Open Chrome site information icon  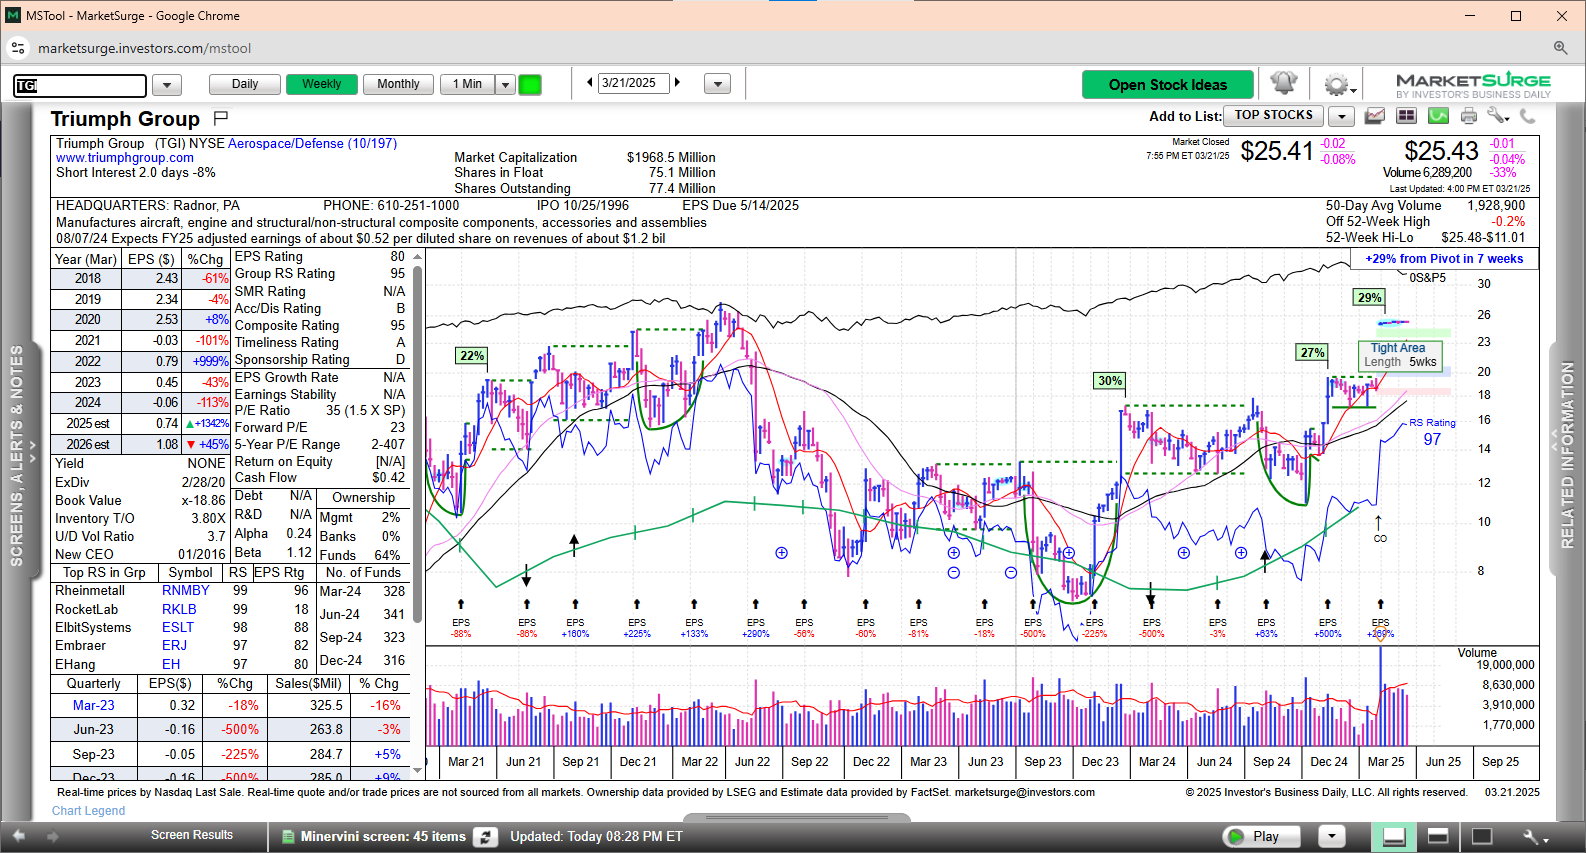click(18, 48)
